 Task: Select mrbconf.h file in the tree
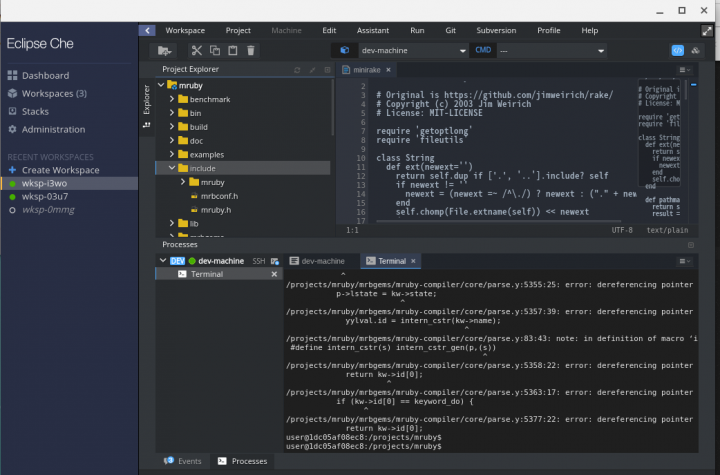pos(219,196)
